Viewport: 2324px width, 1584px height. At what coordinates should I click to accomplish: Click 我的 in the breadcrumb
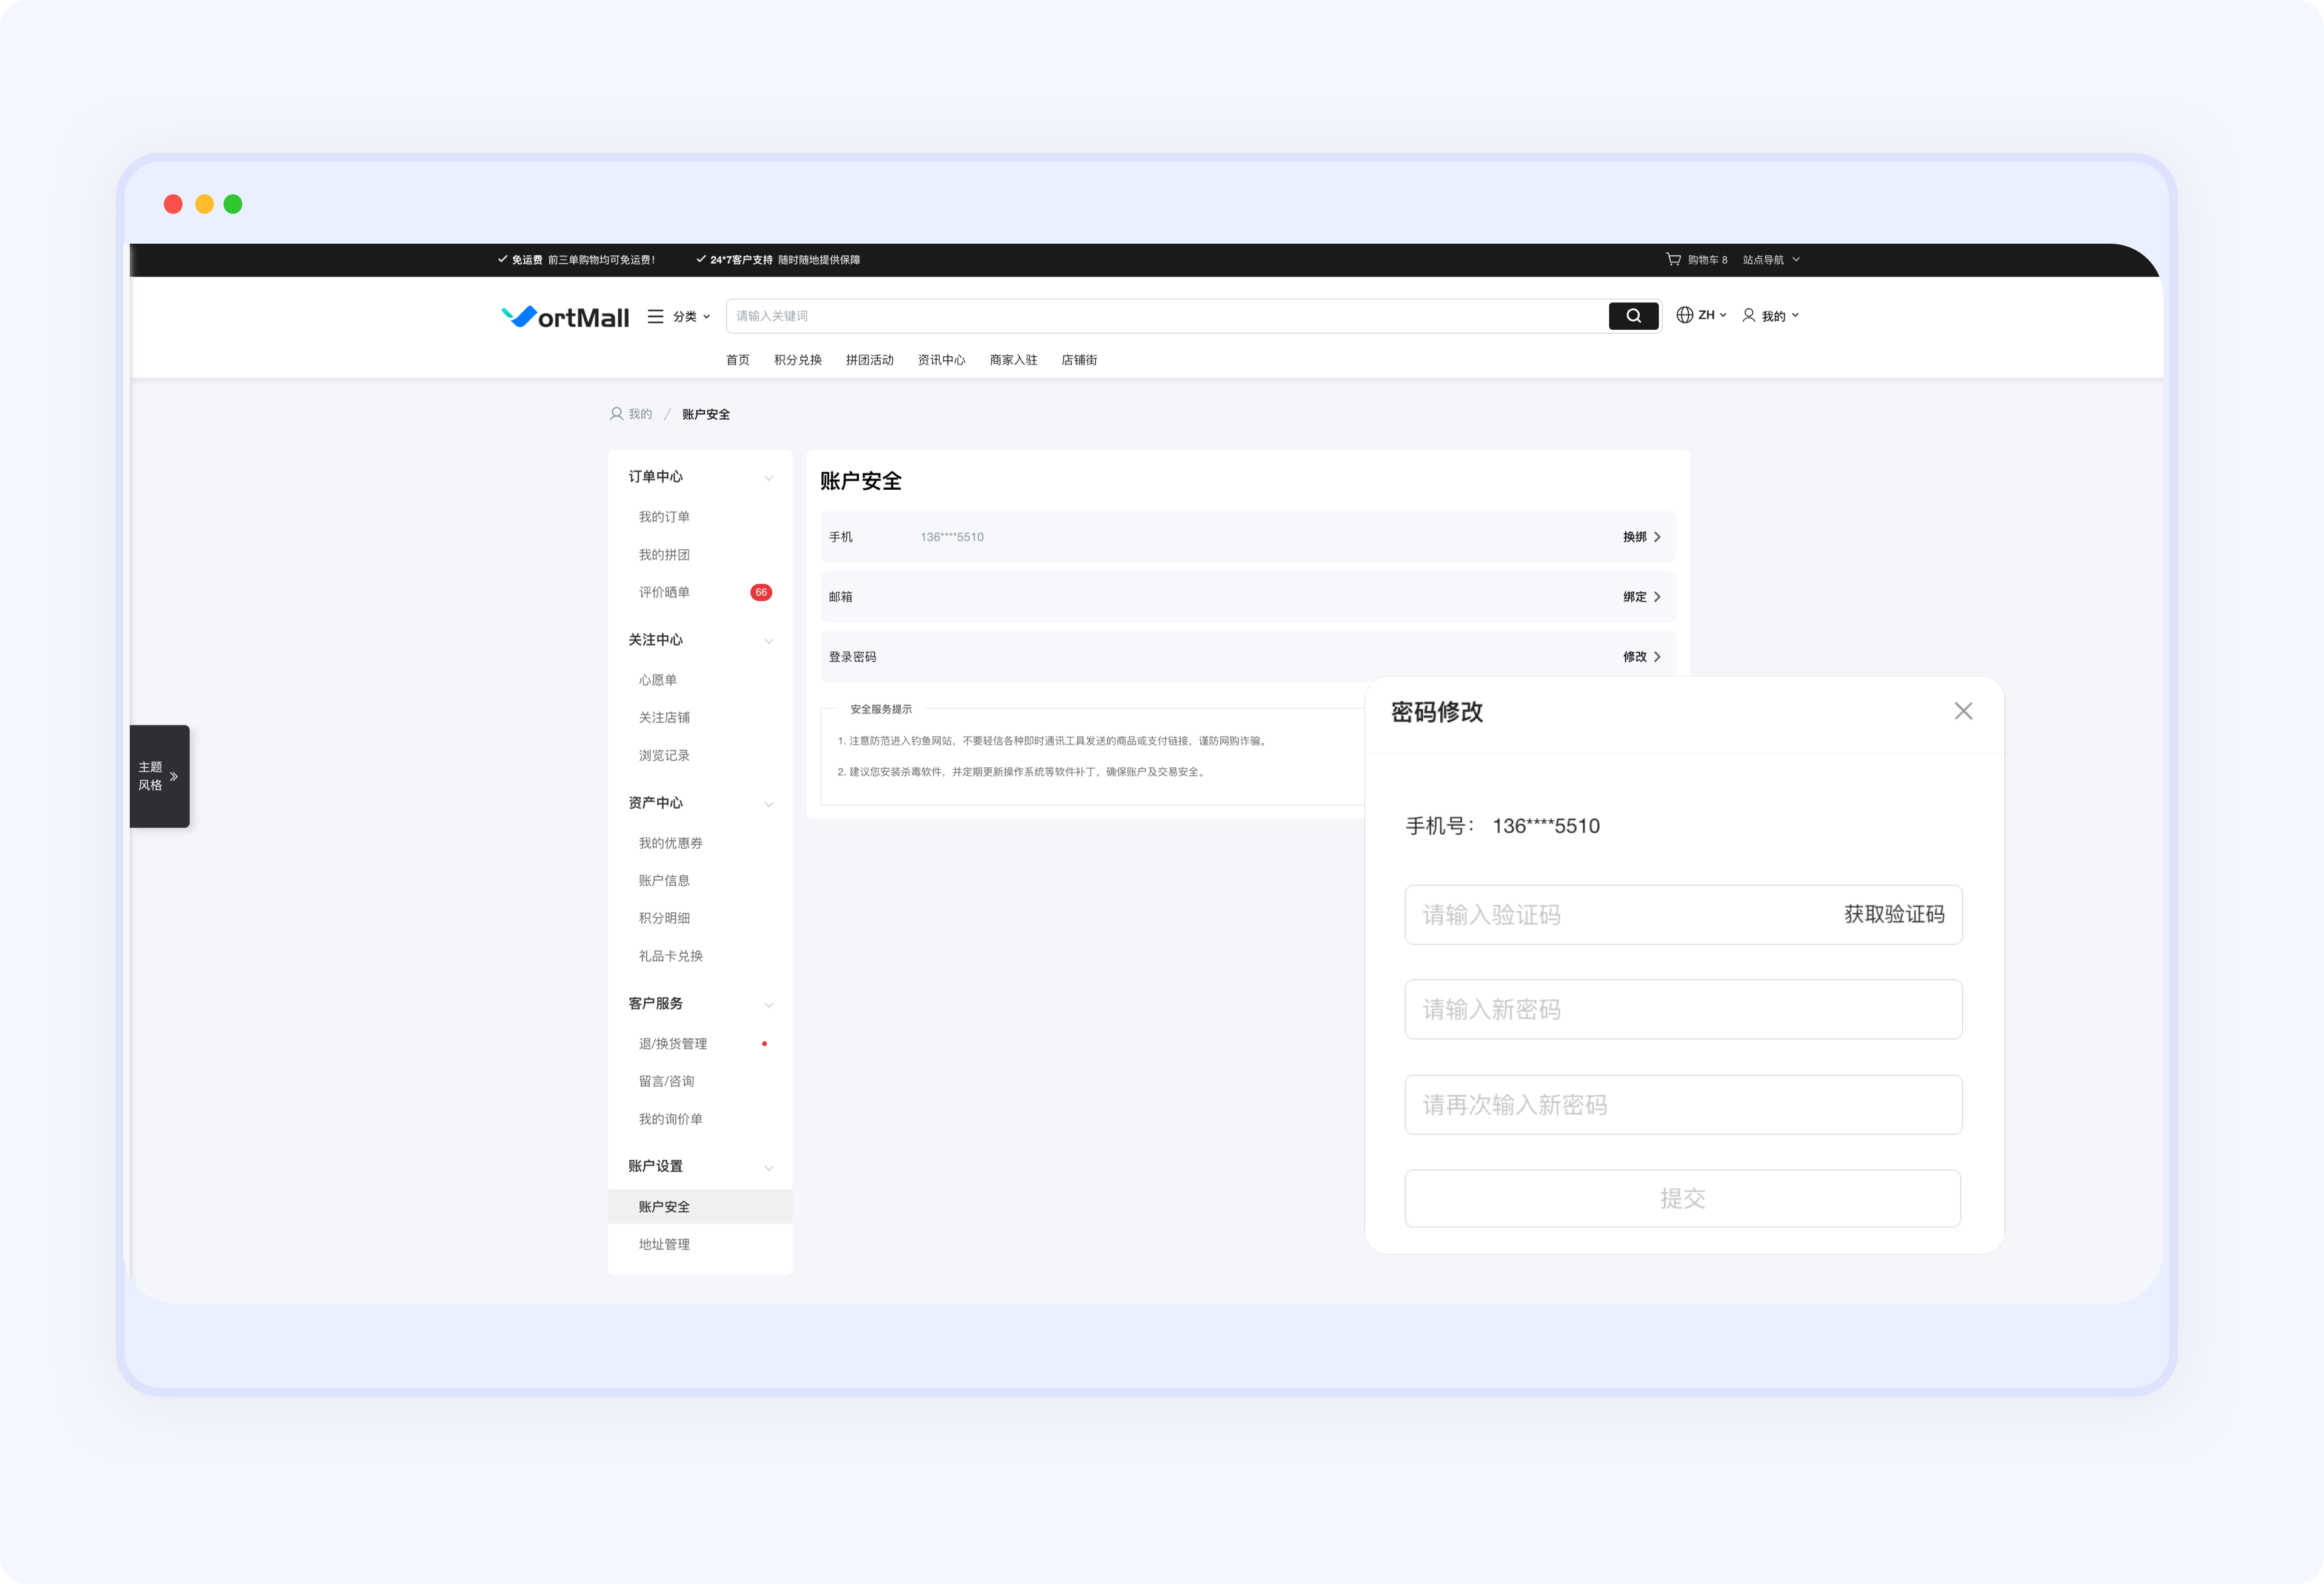640,414
